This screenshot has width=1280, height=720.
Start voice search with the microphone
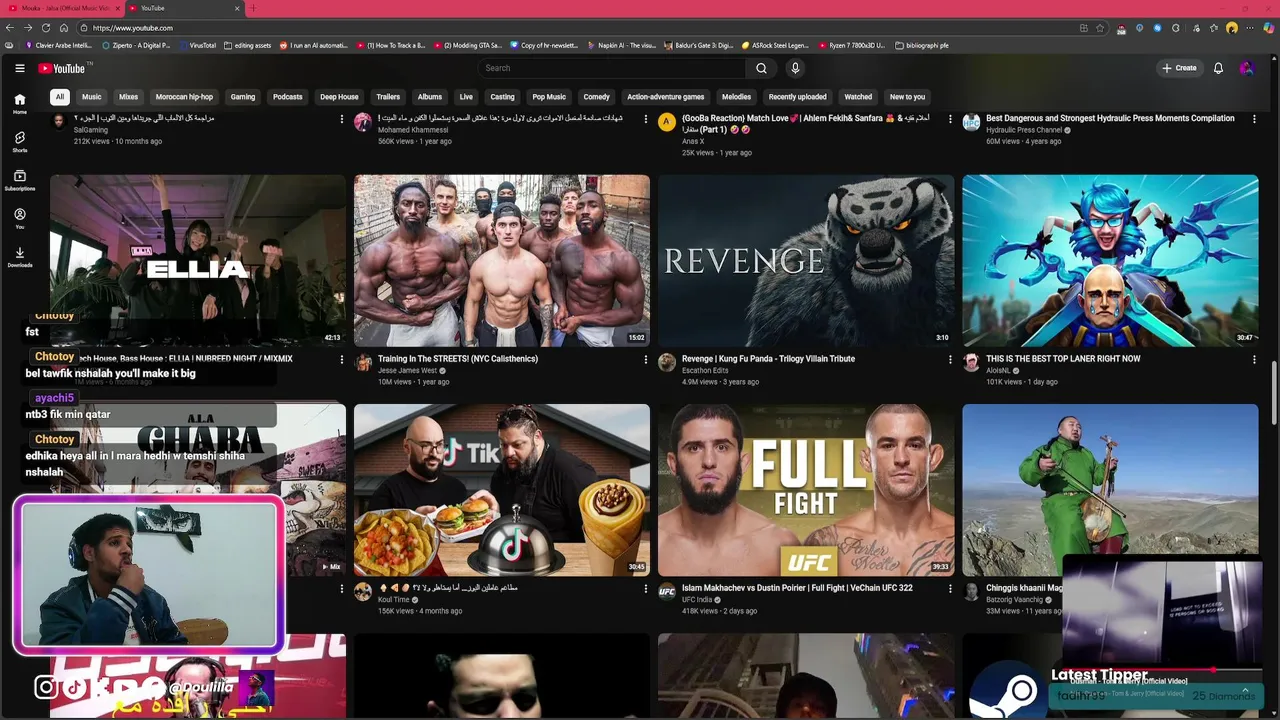click(795, 68)
